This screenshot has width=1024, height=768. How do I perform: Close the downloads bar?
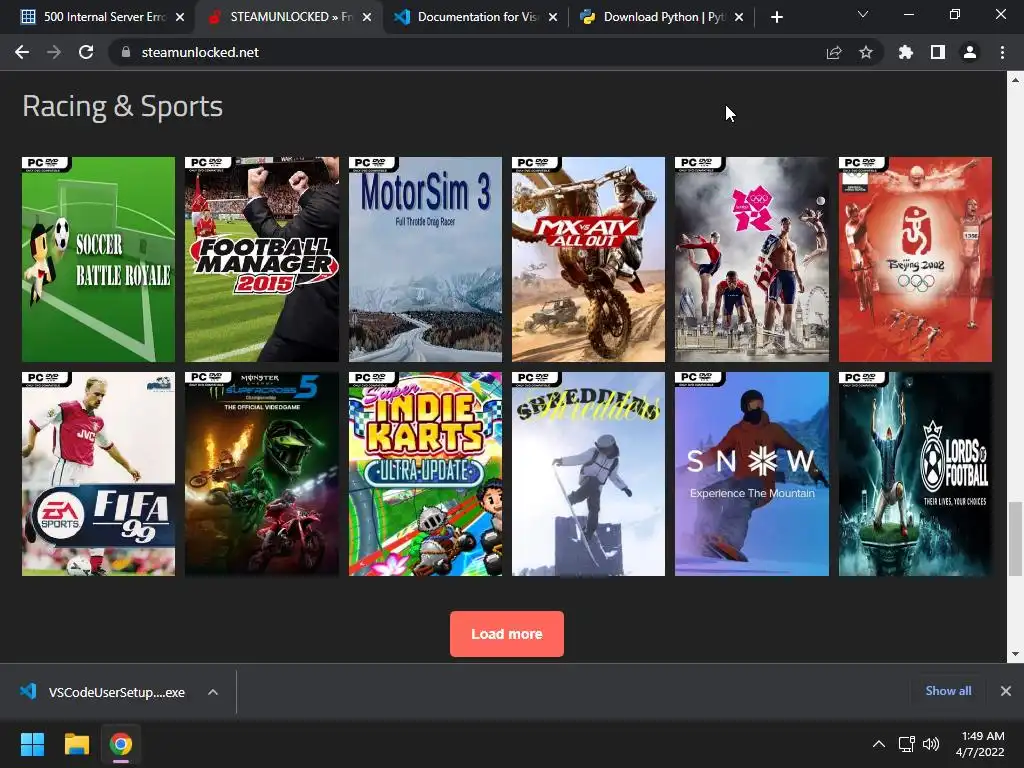click(1006, 691)
